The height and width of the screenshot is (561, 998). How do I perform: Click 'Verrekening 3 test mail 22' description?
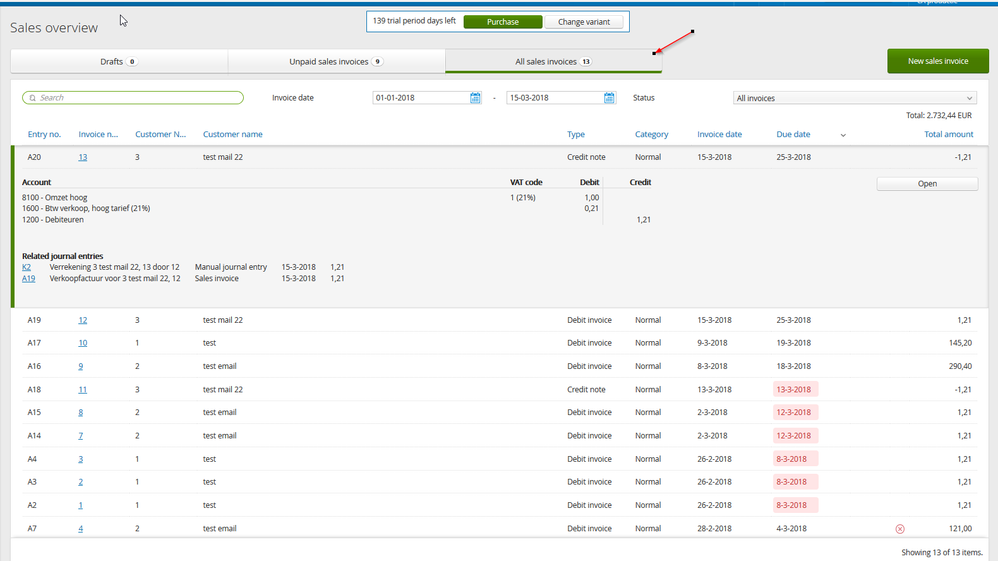tap(115, 267)
